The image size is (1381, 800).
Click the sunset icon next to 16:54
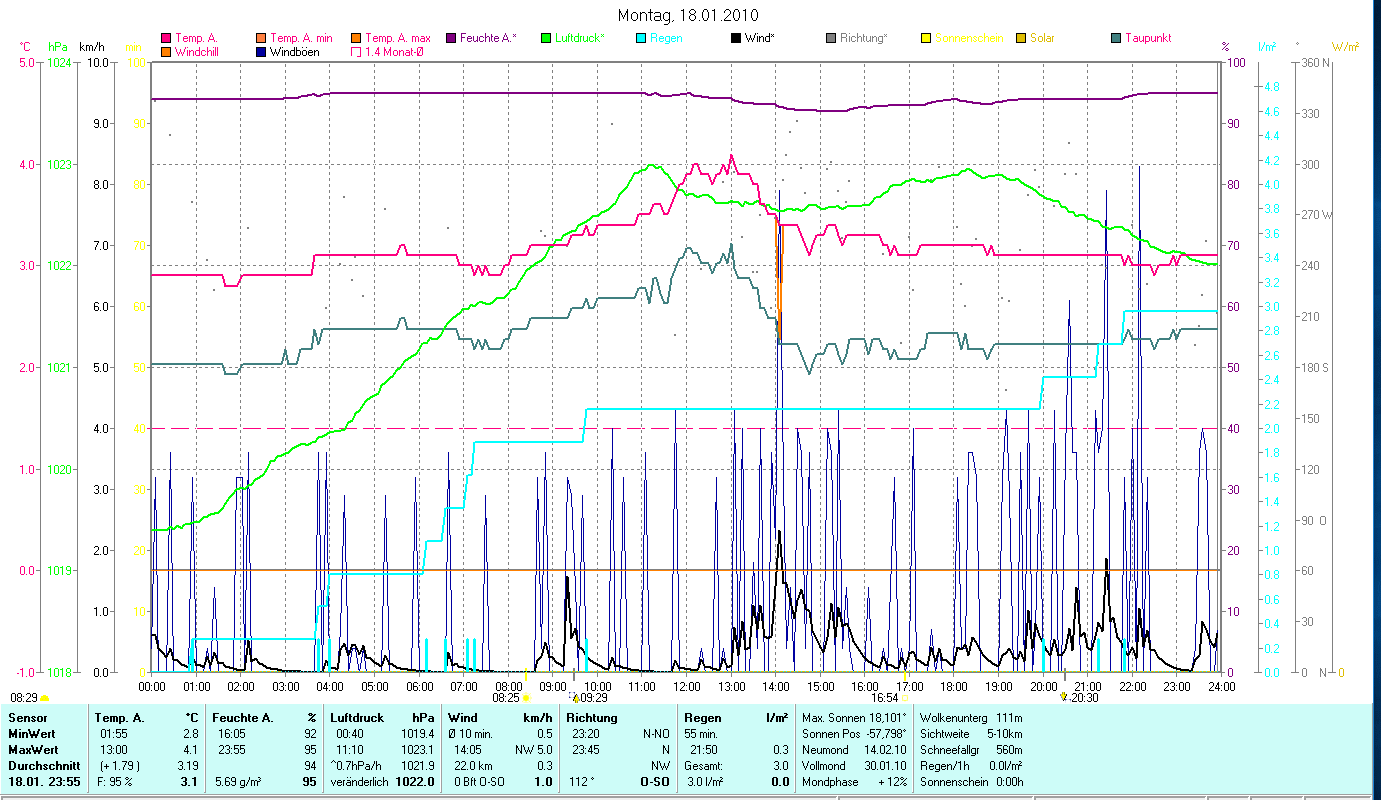coord(904,698)
